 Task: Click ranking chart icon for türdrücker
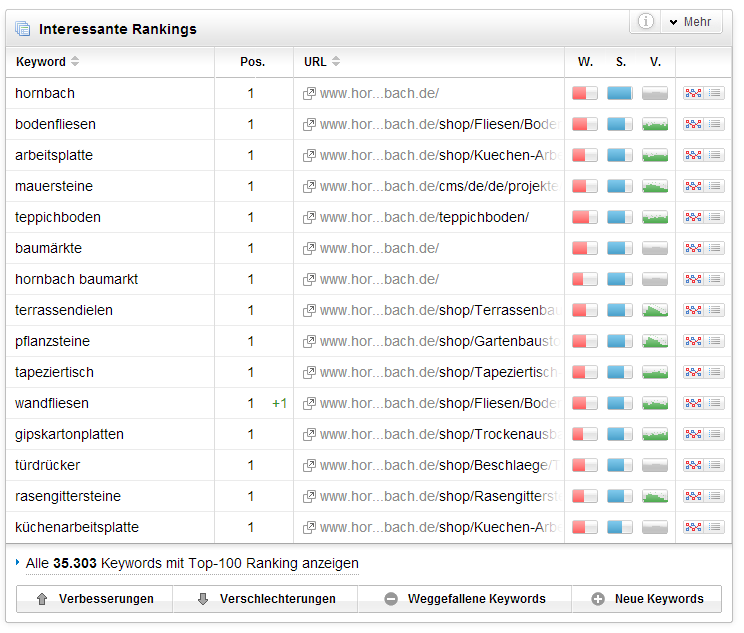coord(693,465)
